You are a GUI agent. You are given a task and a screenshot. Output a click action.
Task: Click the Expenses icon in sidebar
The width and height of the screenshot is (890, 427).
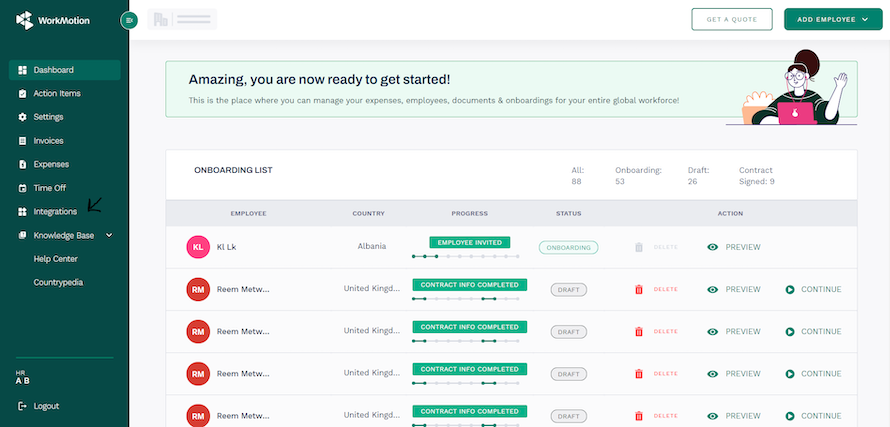tap(23, 164)
